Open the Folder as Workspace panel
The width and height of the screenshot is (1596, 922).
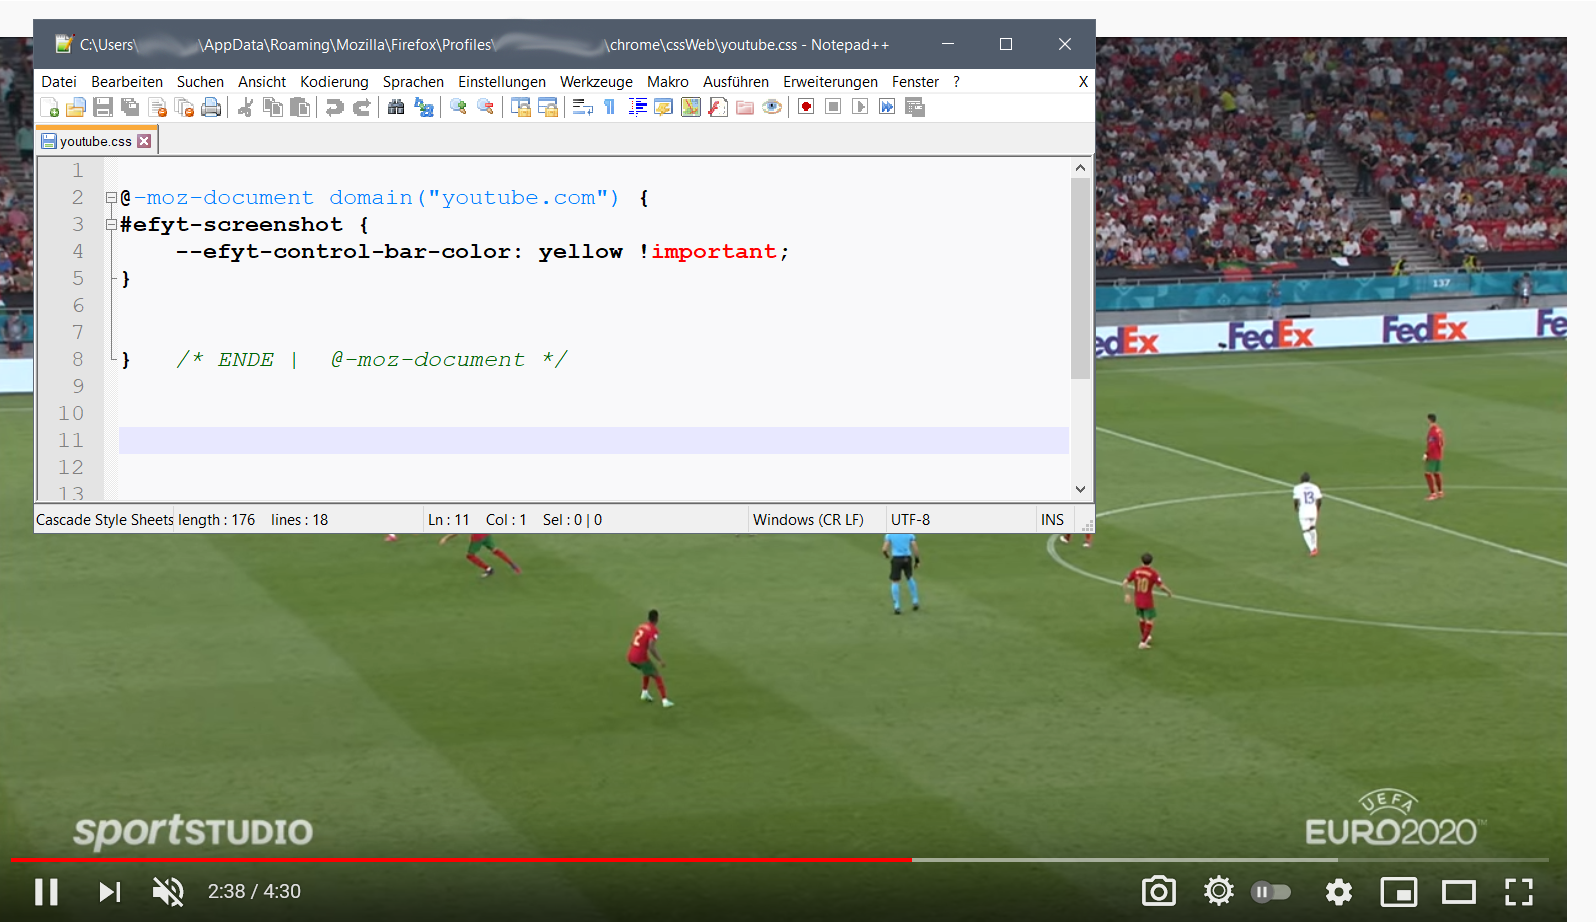pos(744,107)
